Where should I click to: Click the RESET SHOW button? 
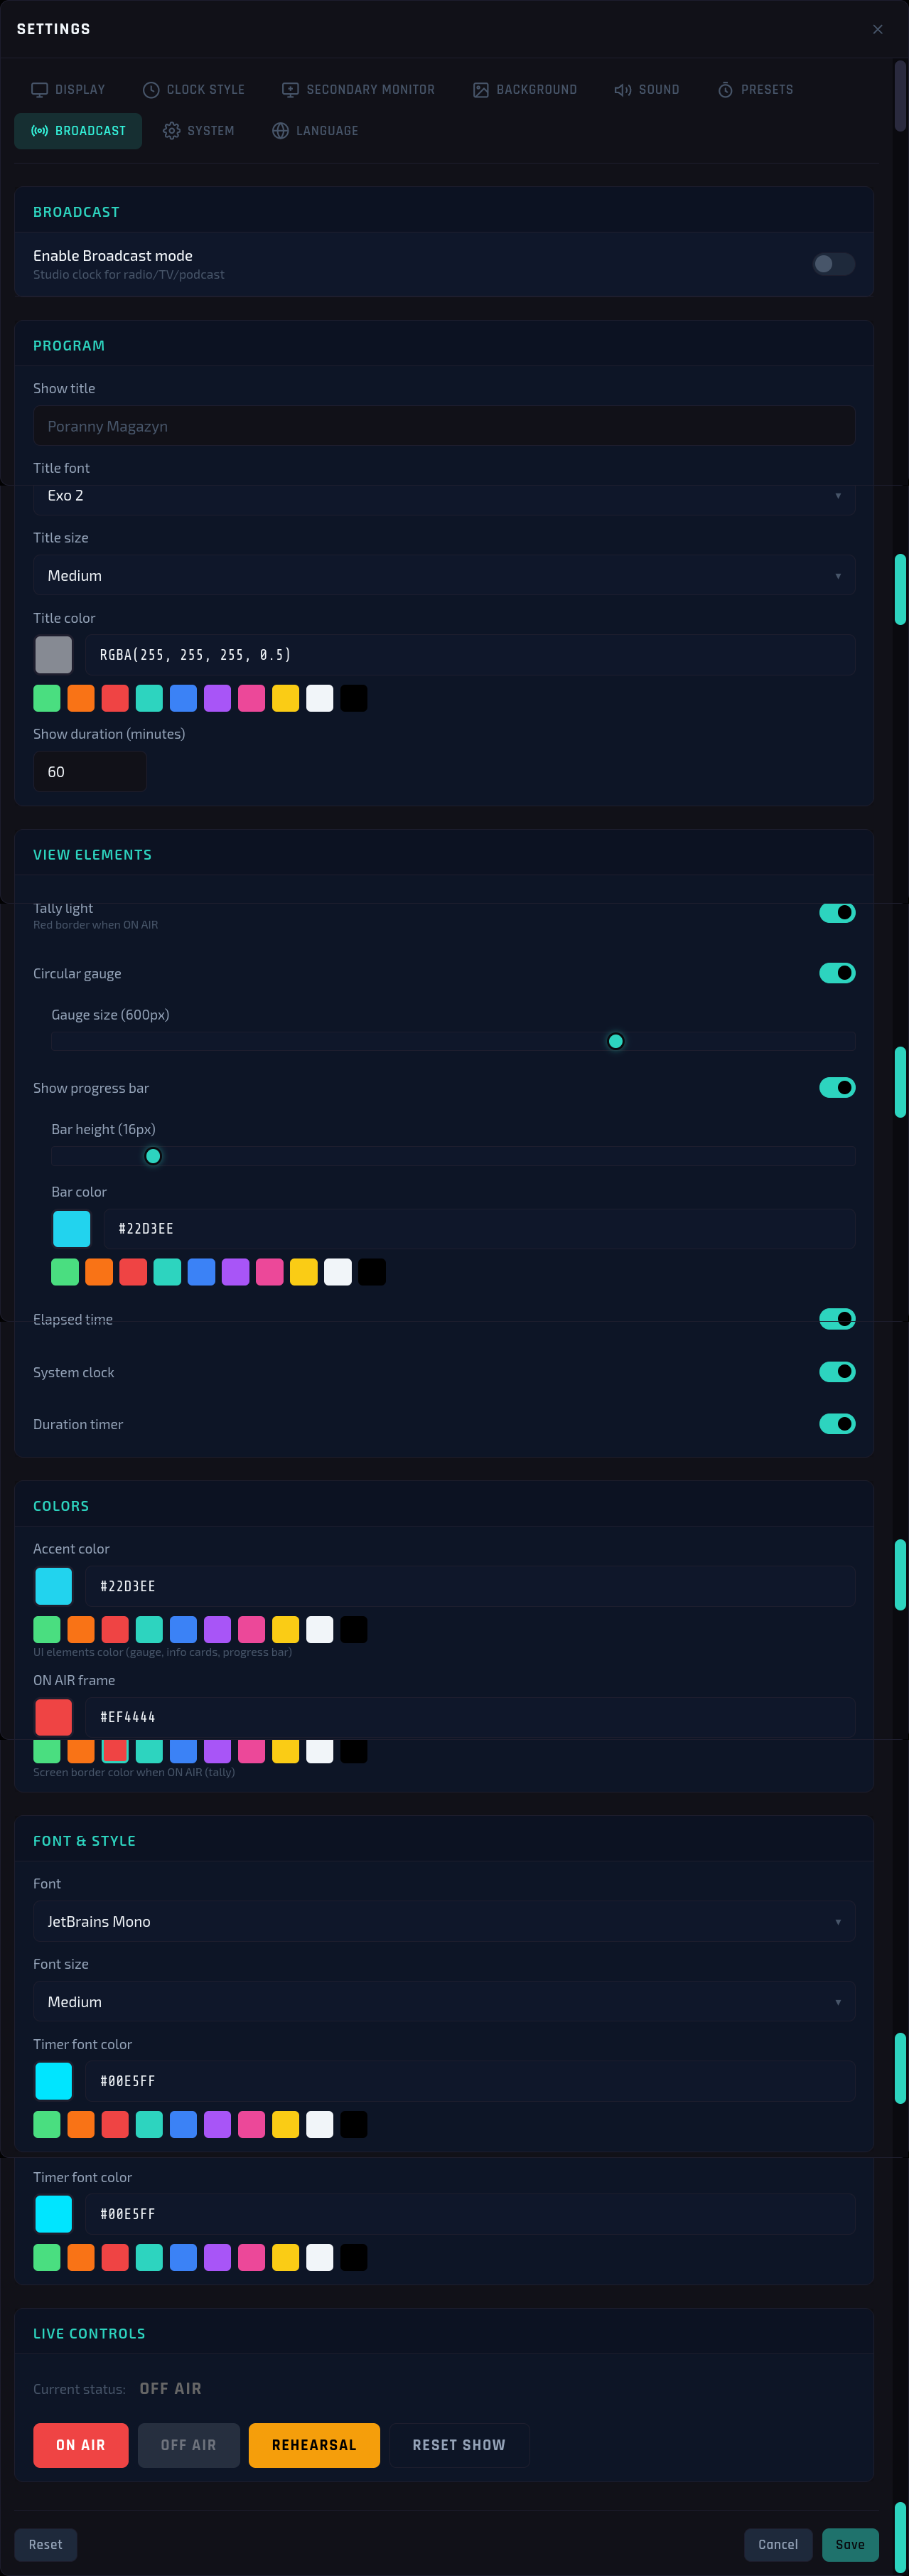point(459,2445)
